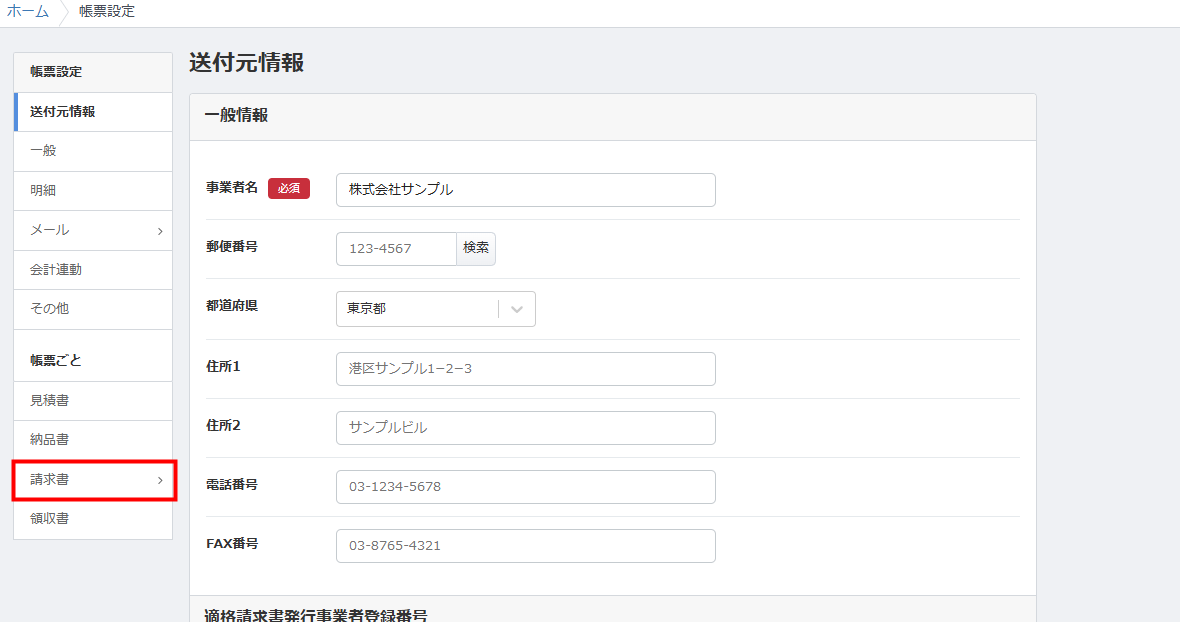Open the 会計連動 settings item
Image resolution: width=1180 pixels, height=622 pixels.
[x=56, y=270]
